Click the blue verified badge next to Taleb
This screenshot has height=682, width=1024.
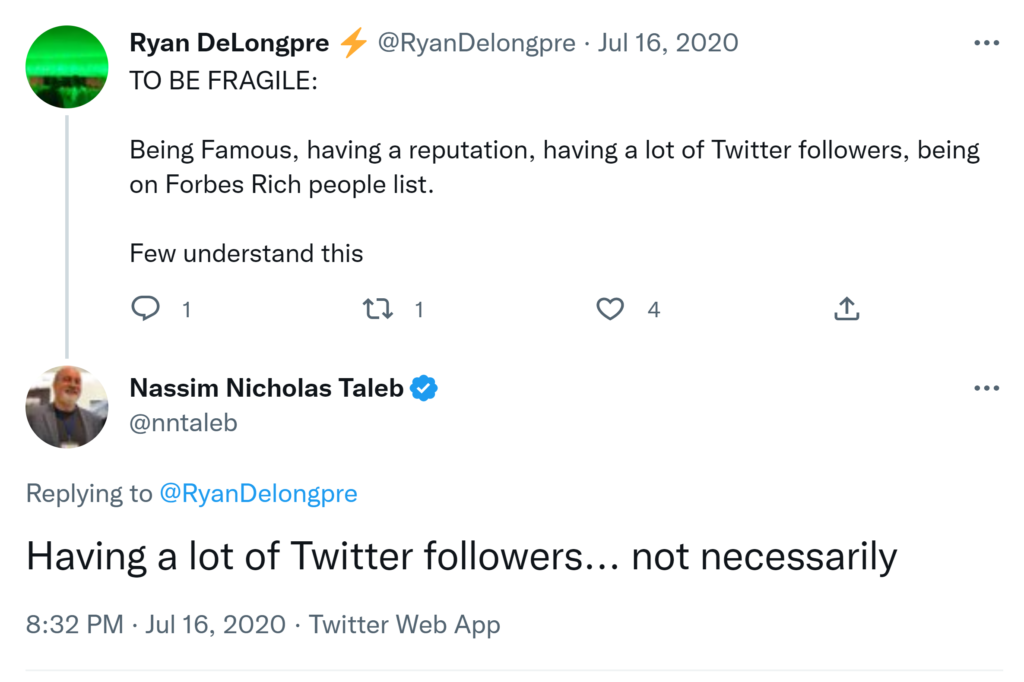tap(425, 388)
